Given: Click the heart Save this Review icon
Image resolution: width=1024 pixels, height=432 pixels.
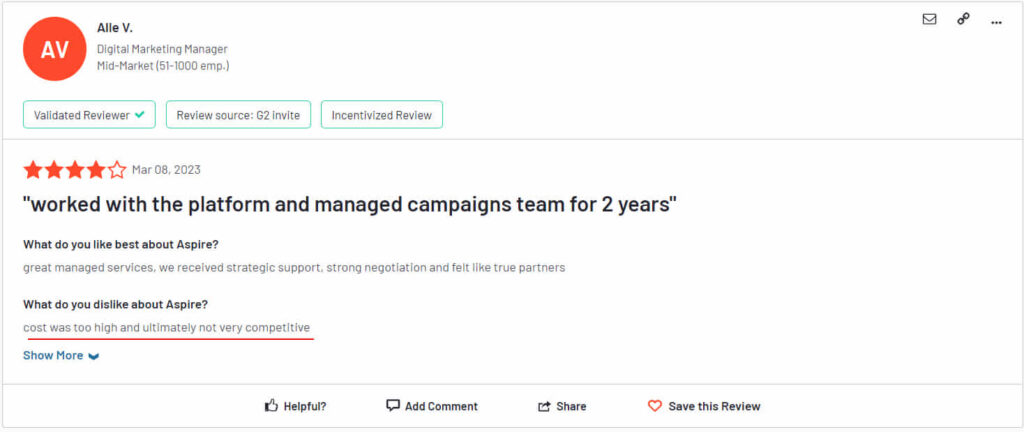Looking at the screenshot, I should pyautogui.click(x=654, y=406).
